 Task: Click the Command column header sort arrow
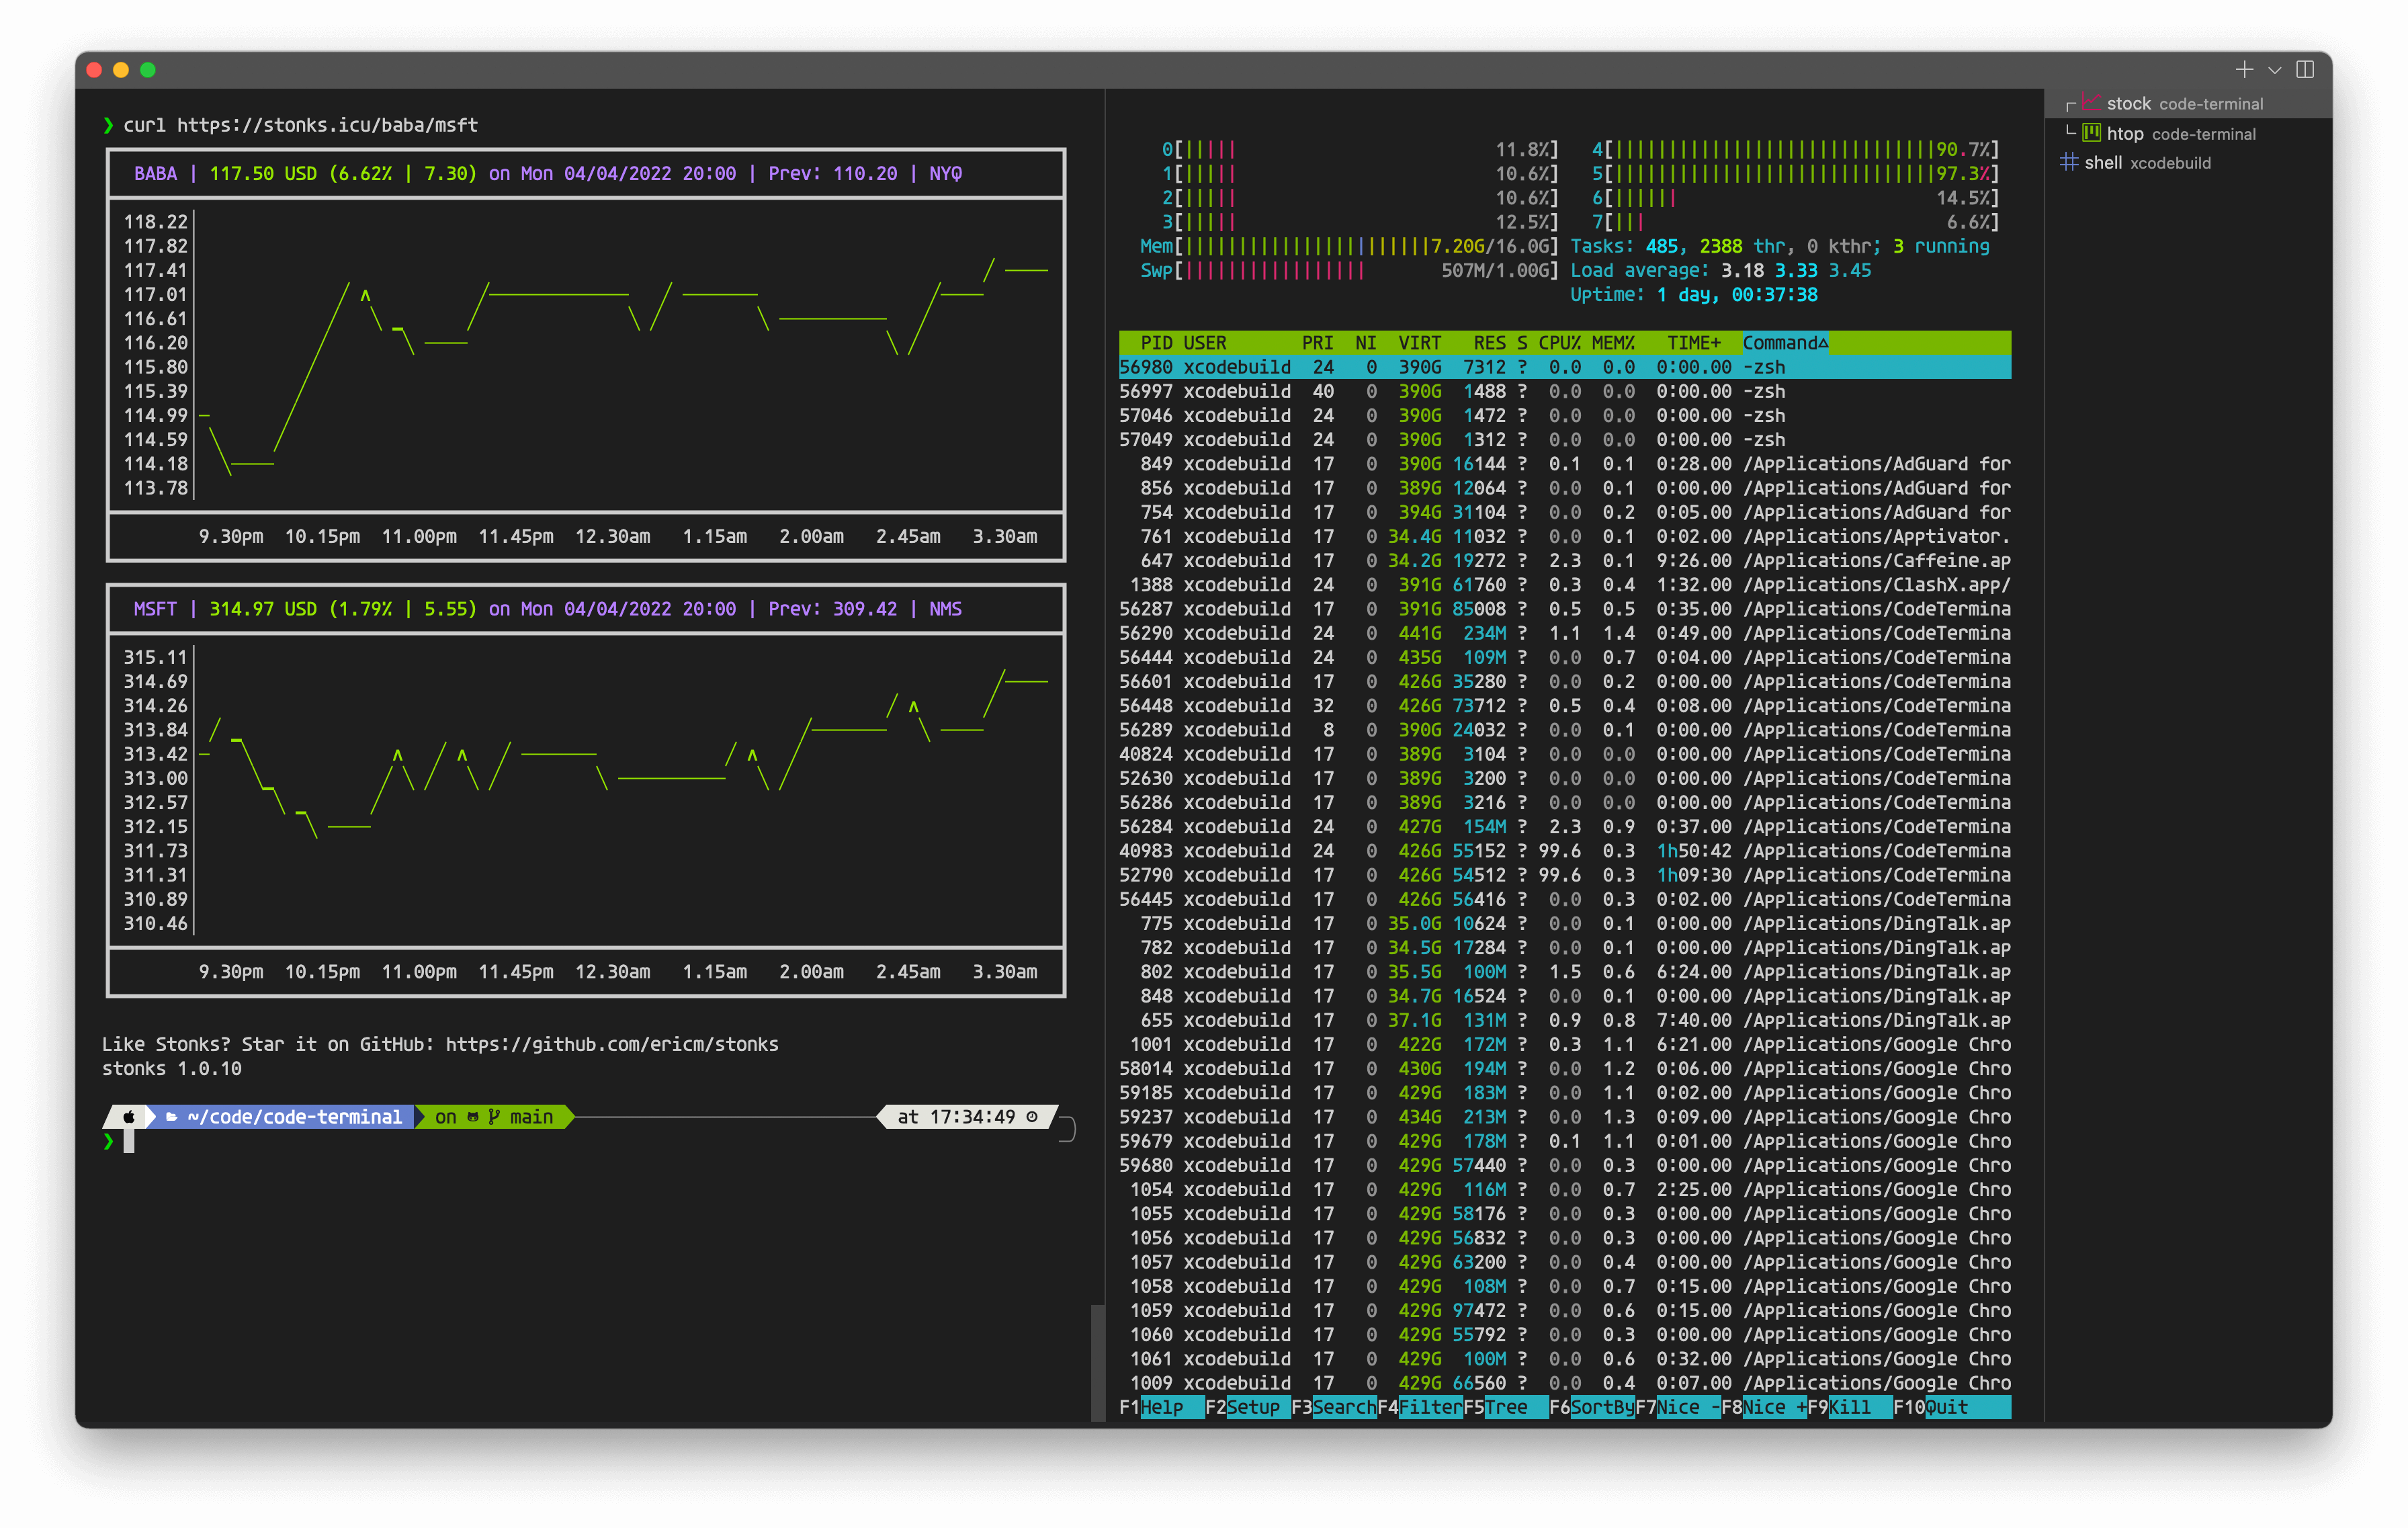point(1823,343)
